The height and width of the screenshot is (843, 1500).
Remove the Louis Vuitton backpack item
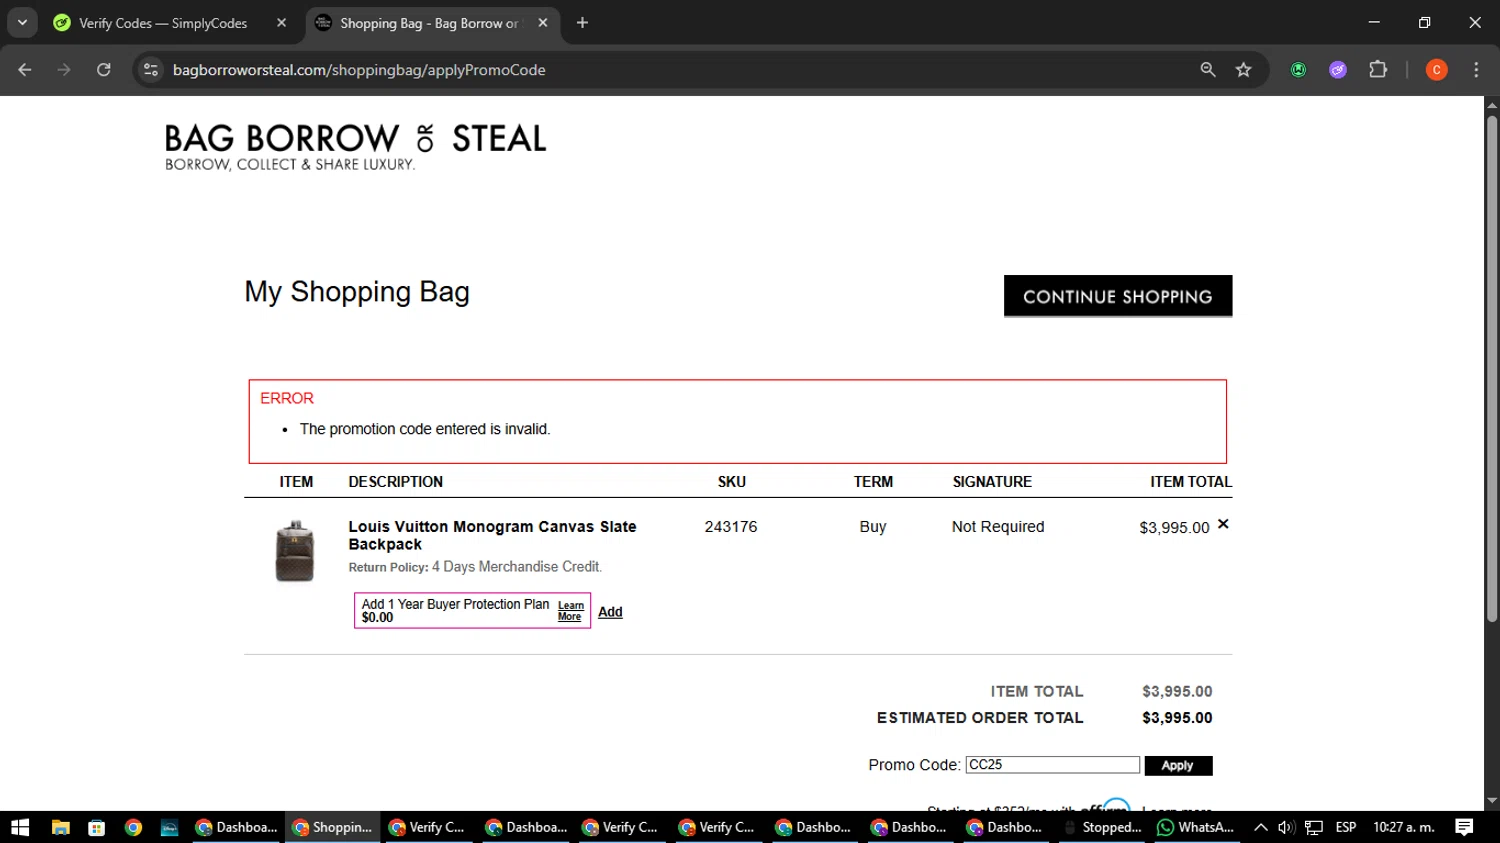[x=1223, y=524]
